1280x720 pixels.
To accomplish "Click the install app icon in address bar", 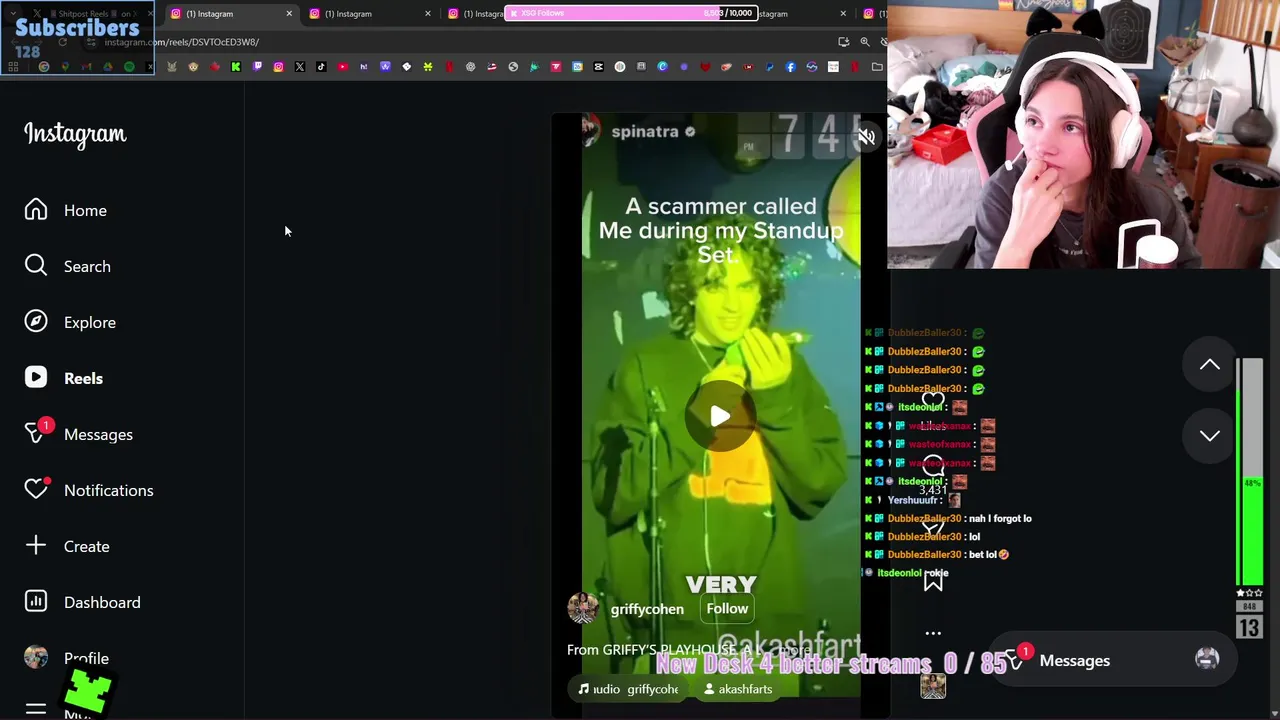I will [844, 42].
